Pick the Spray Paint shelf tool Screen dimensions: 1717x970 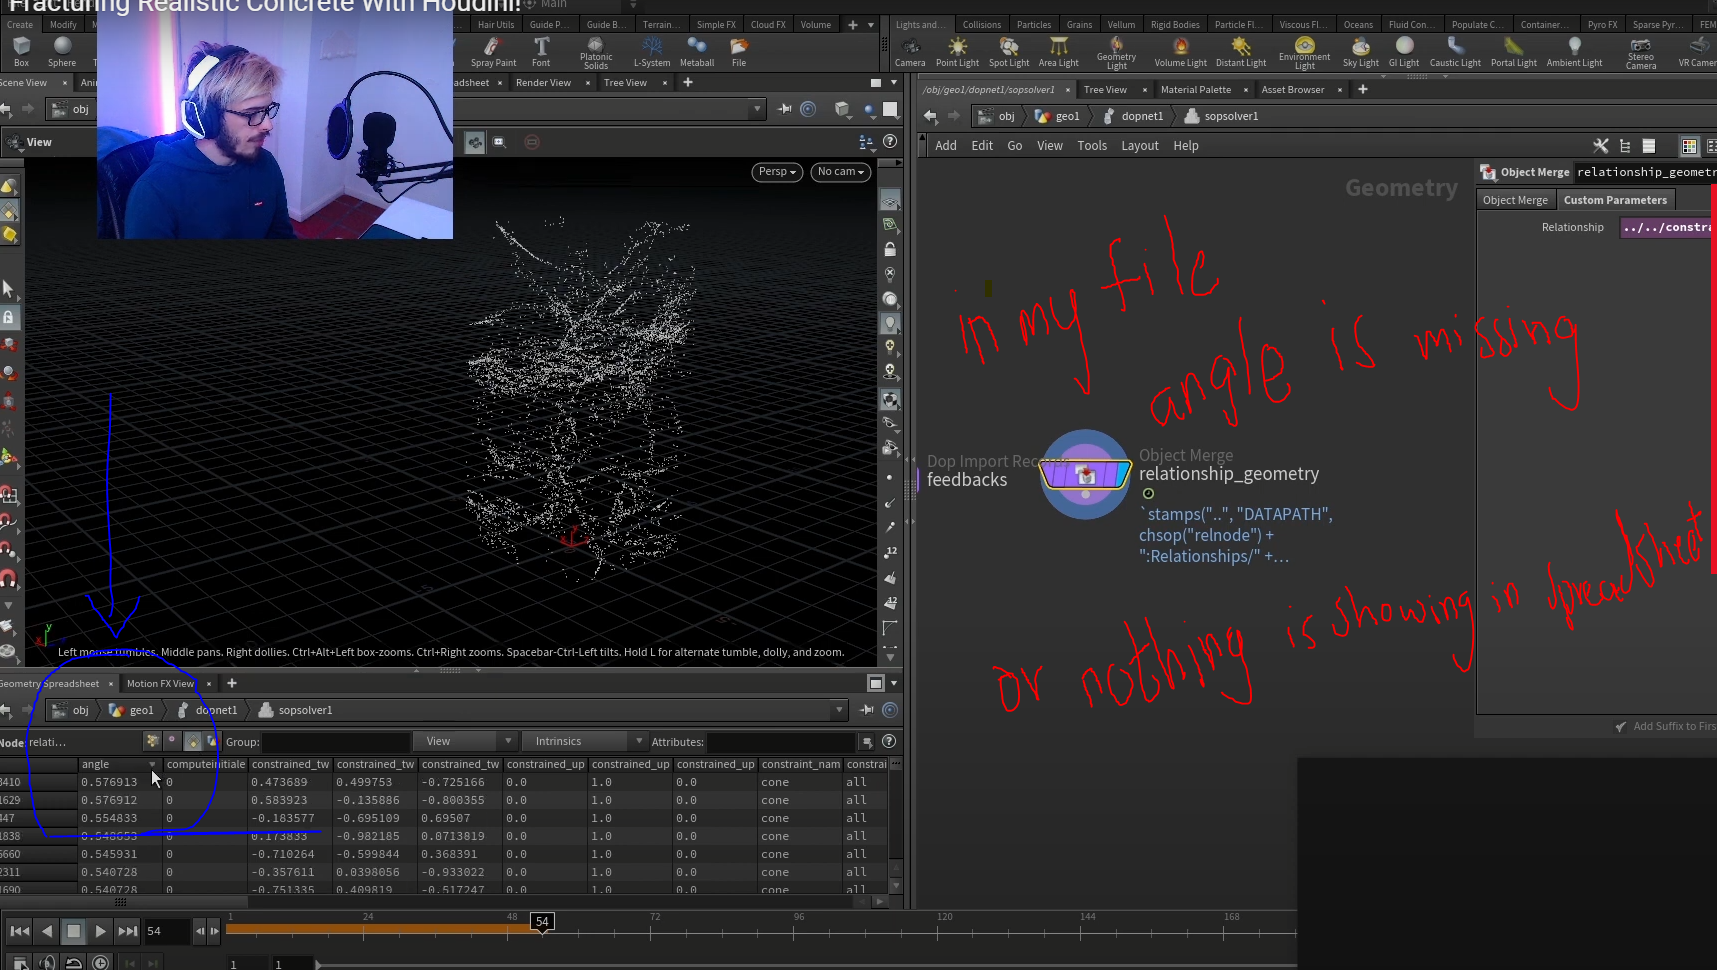point(493,51)
